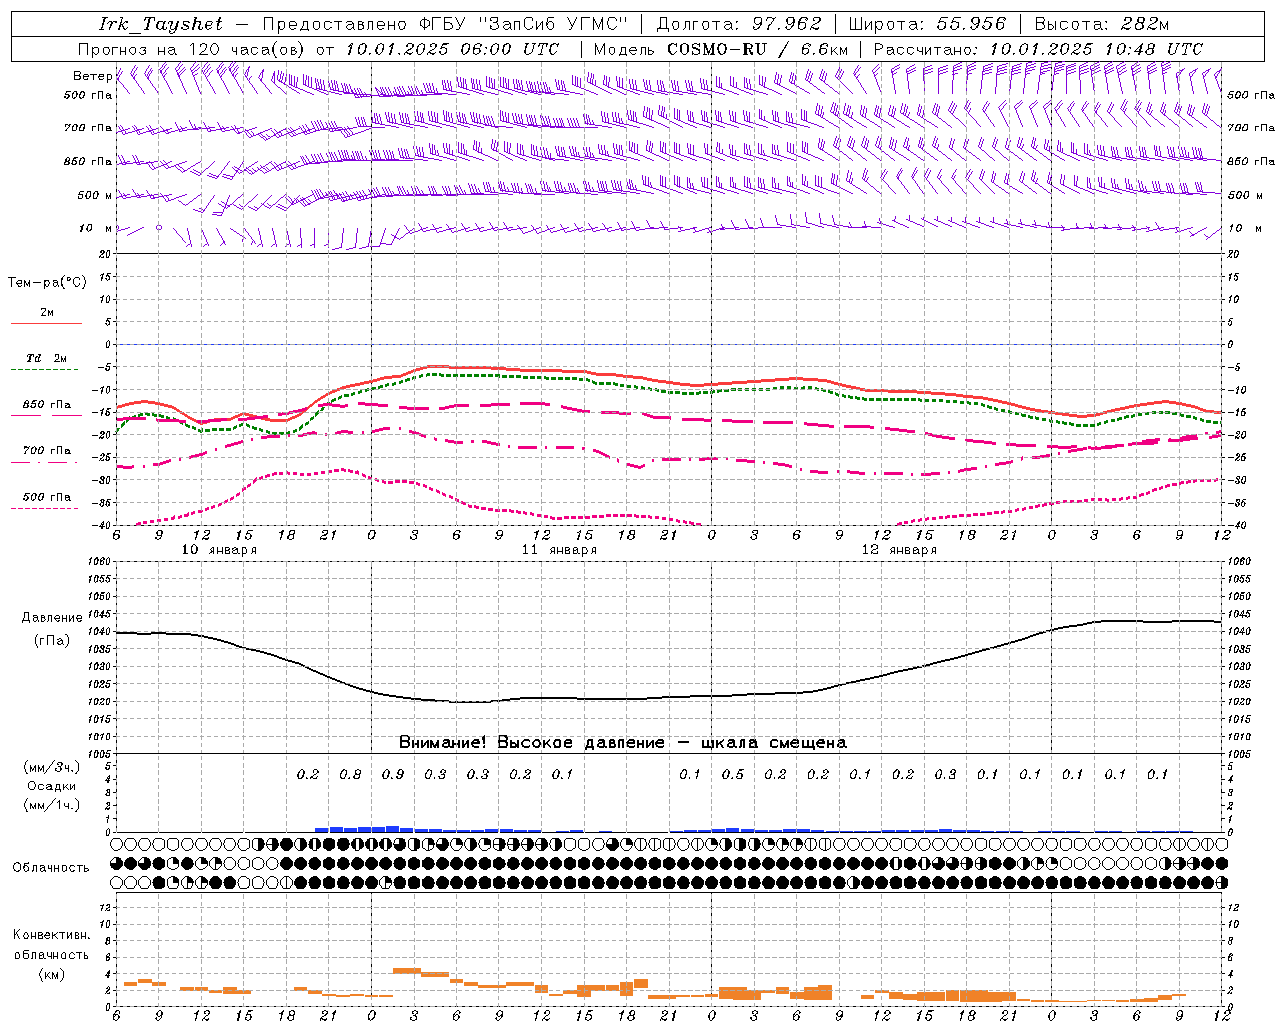Click the '12' value on left convective axis
The image size is (1280, 1024).
coord(106,907)
